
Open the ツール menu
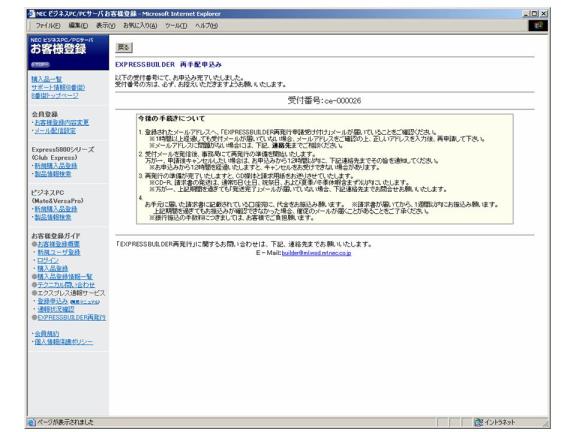tap(176, 26)
